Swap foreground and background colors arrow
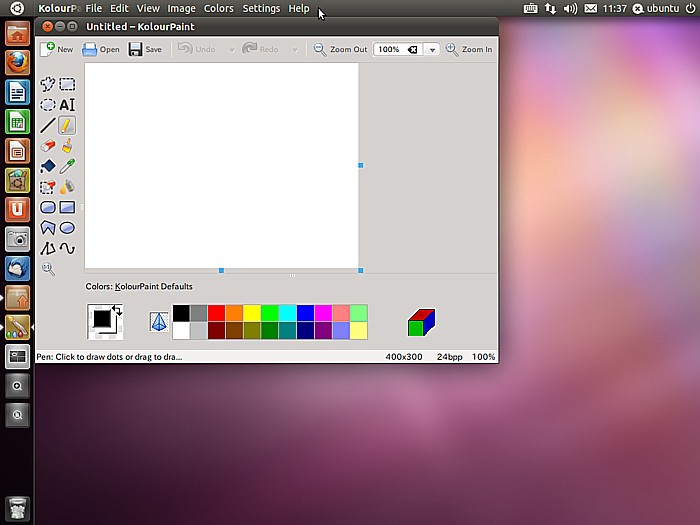The width and height of the screenshot is (700, 525). [117, 310]
